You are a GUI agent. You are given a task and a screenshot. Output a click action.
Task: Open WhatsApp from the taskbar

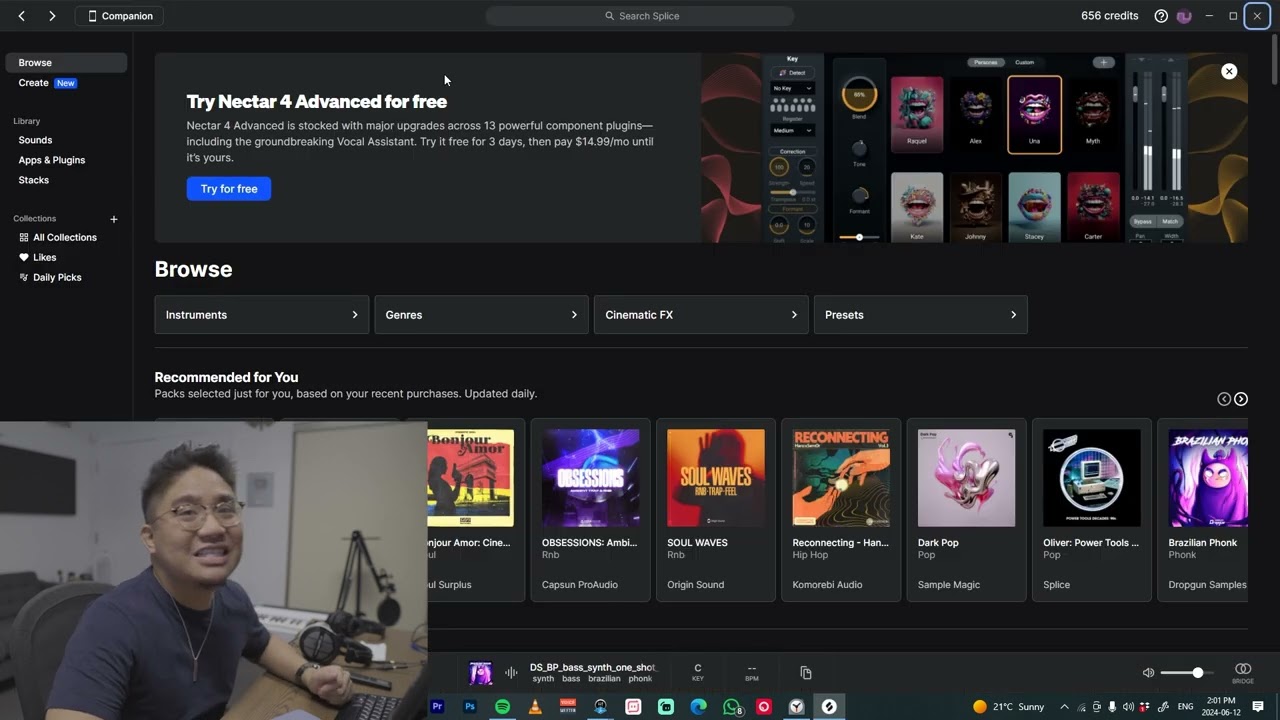tap(732, 707)
